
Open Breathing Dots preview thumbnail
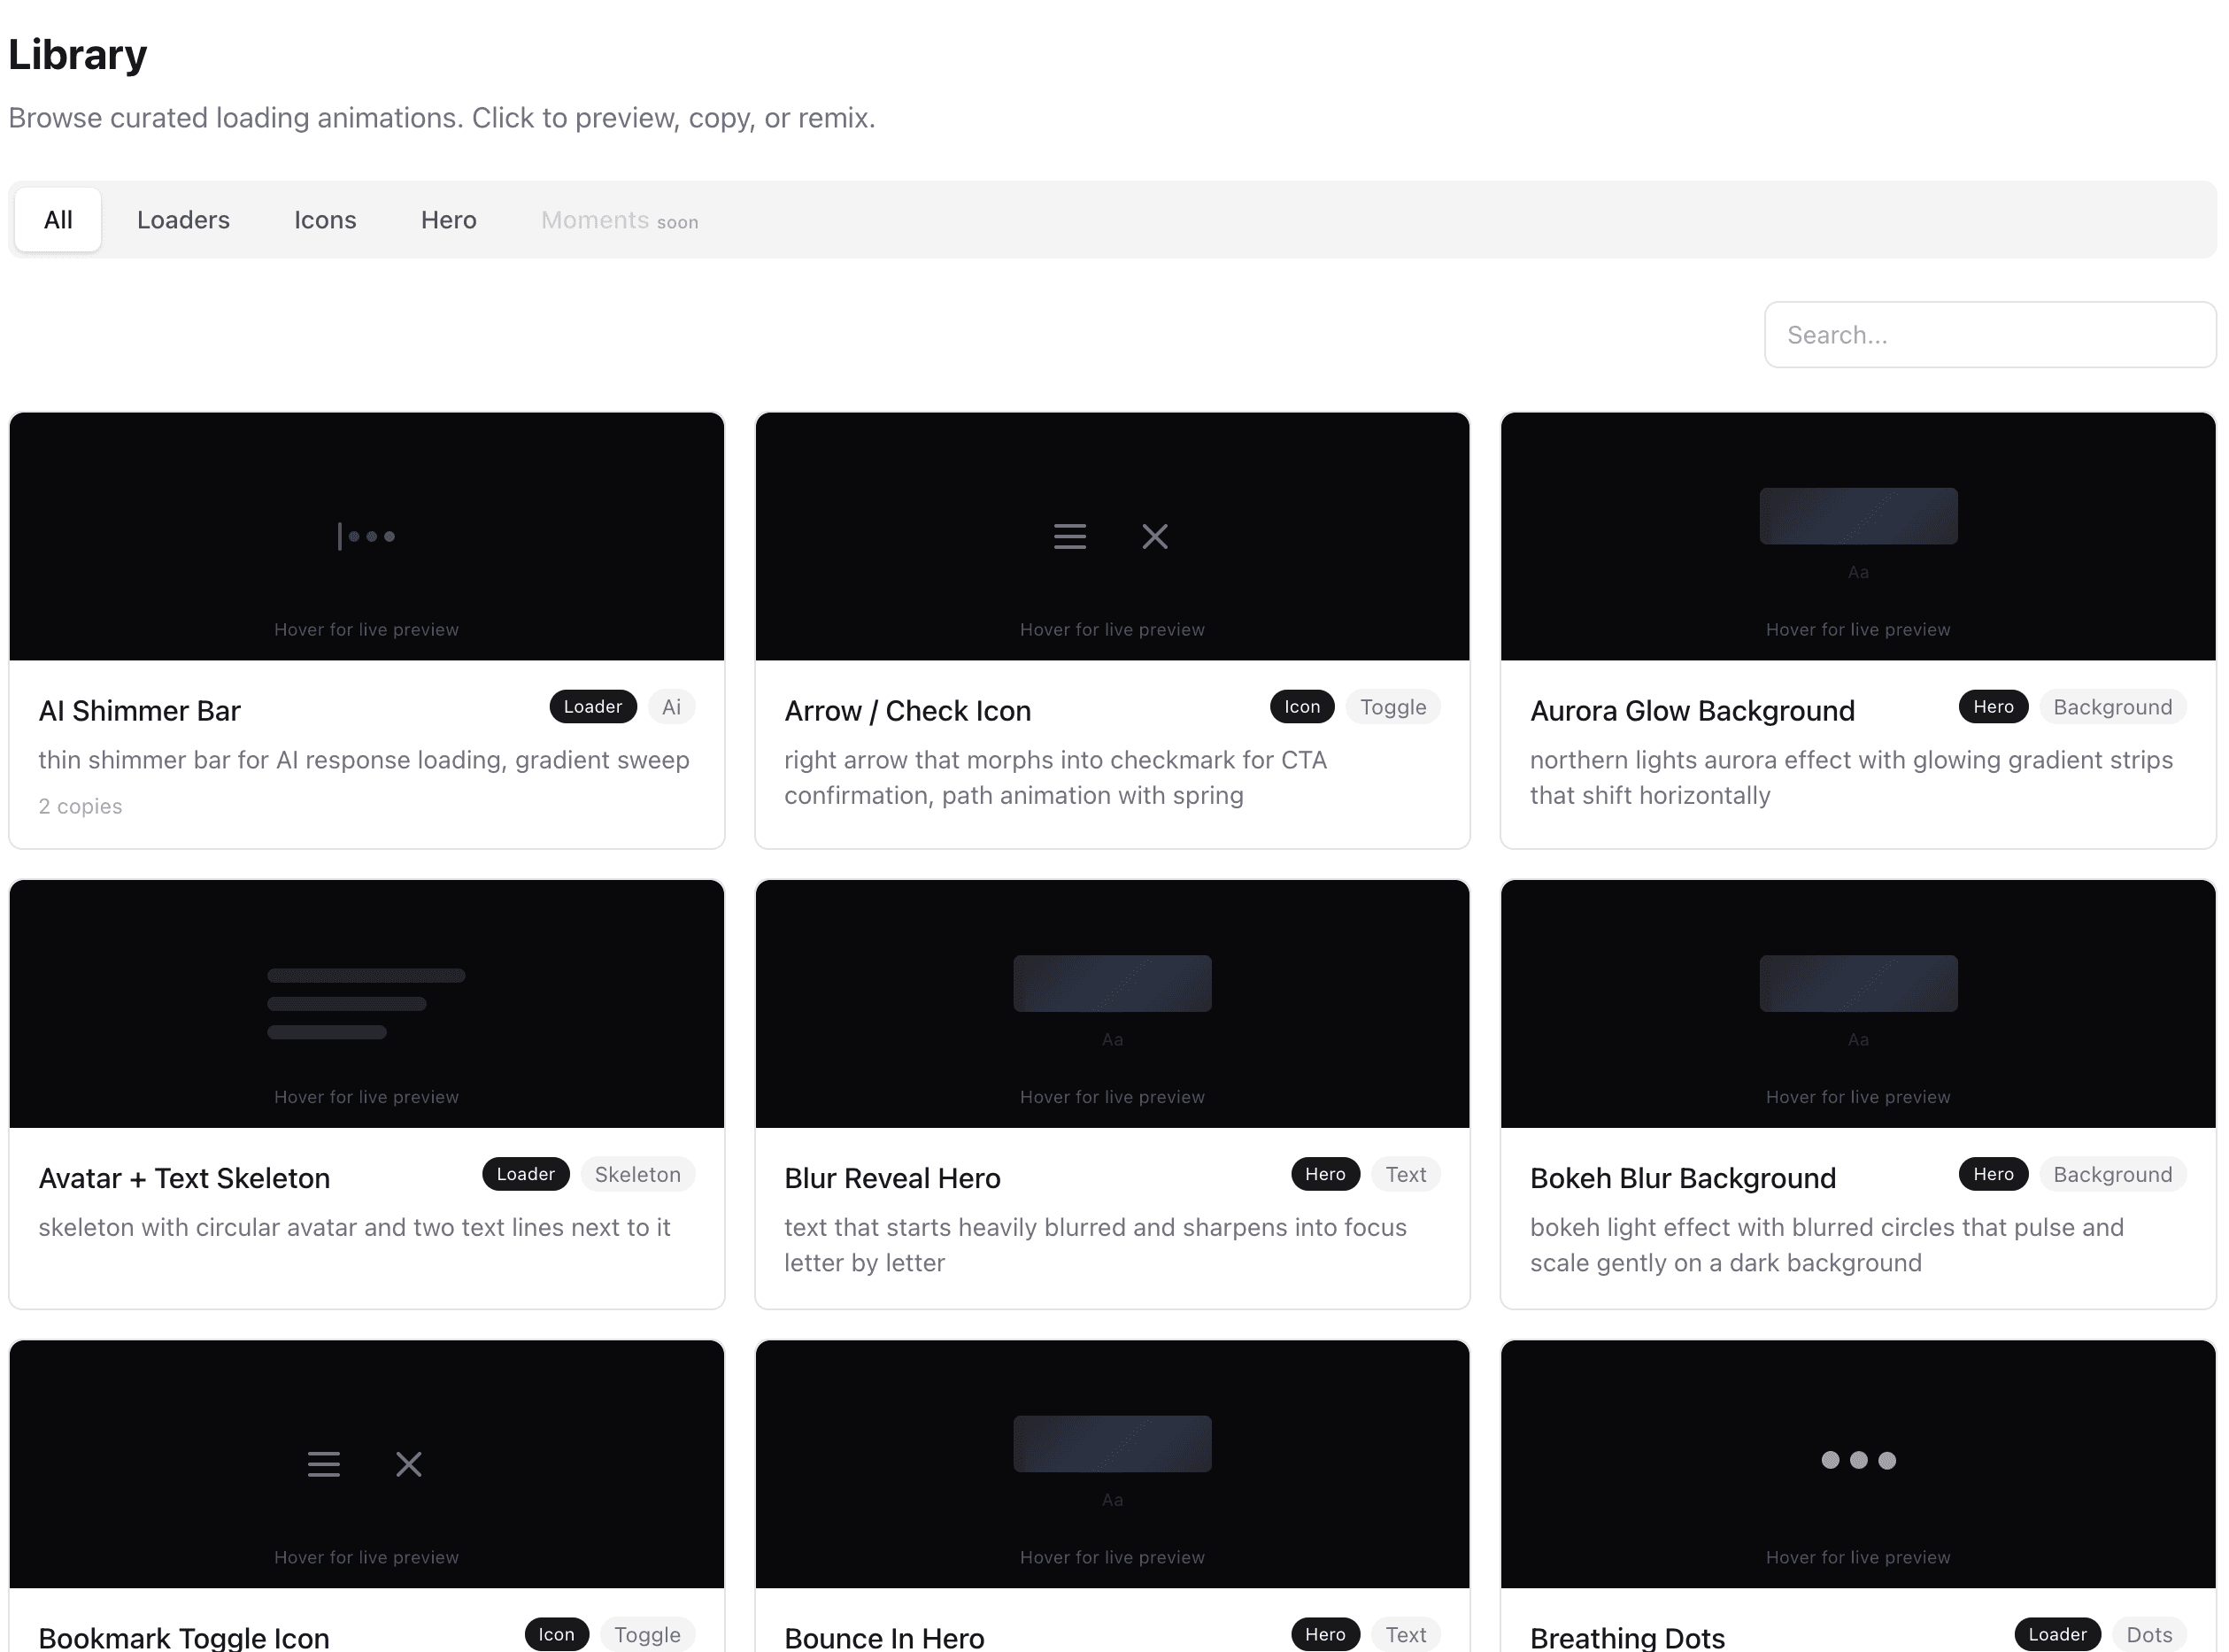[1858, 1464]
